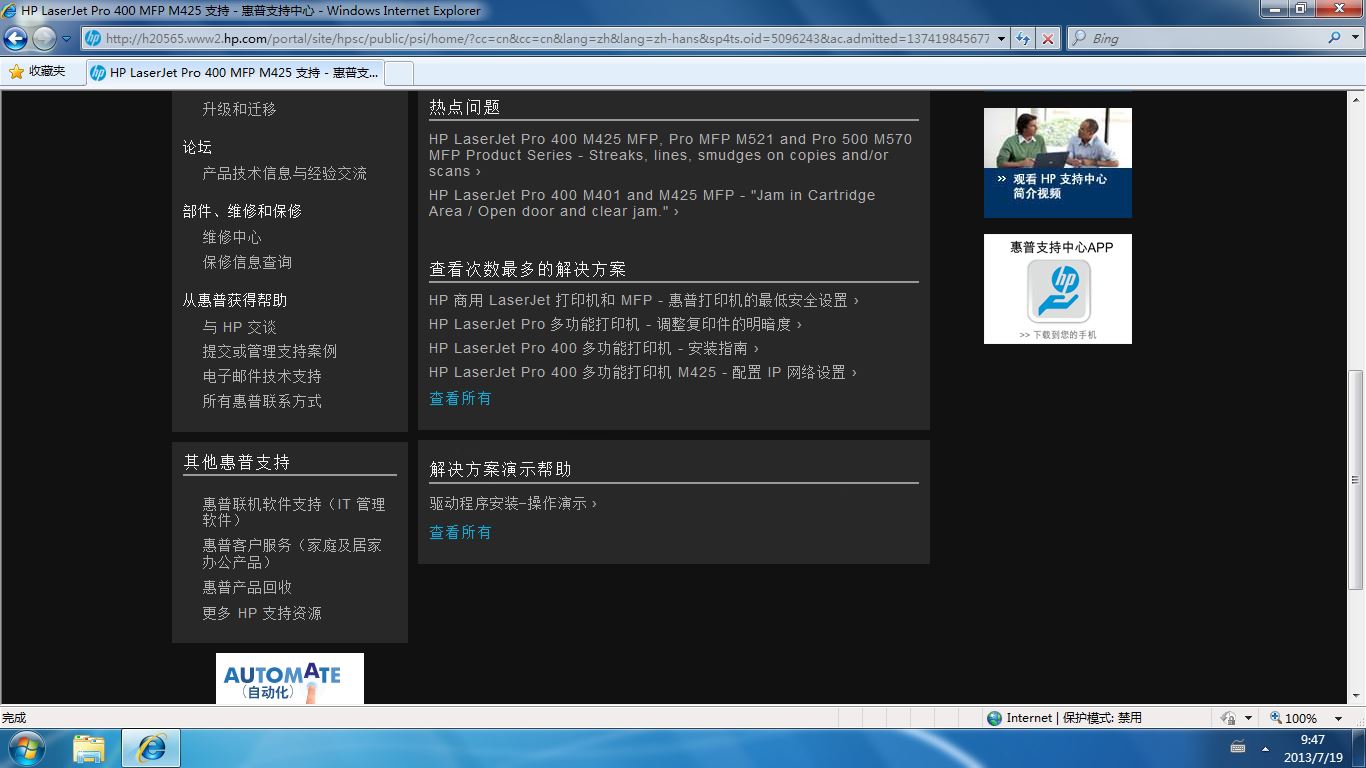Click the scrollbar down arrow
The image size is (1366, 768).
pyautogui.click(x=1356, y=697)
